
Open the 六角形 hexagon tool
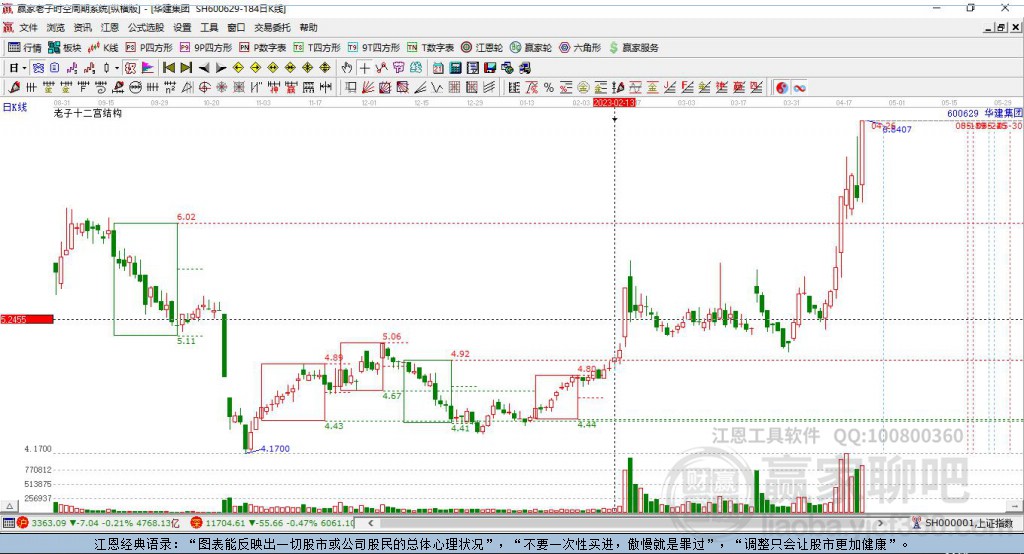[580, 48]
